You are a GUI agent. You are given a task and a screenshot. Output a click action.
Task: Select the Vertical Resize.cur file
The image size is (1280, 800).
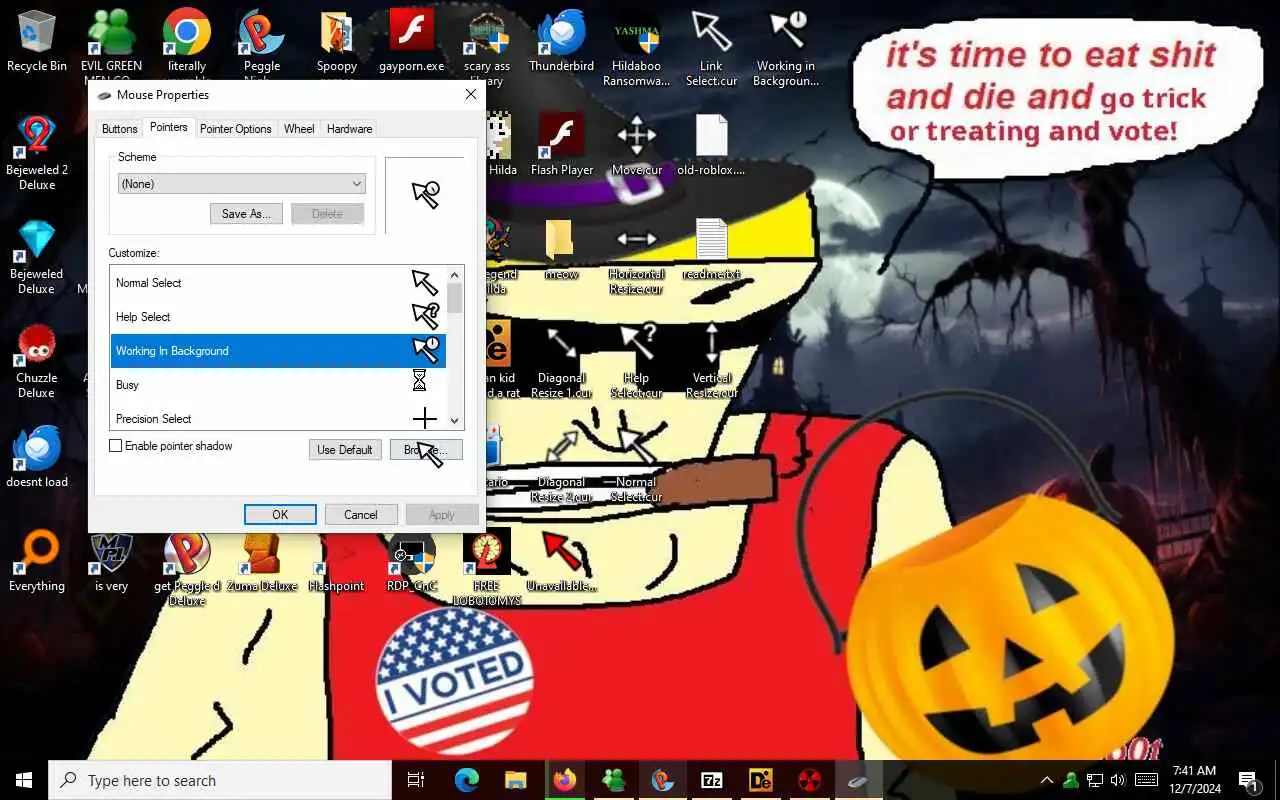click(x=711, y=360)
